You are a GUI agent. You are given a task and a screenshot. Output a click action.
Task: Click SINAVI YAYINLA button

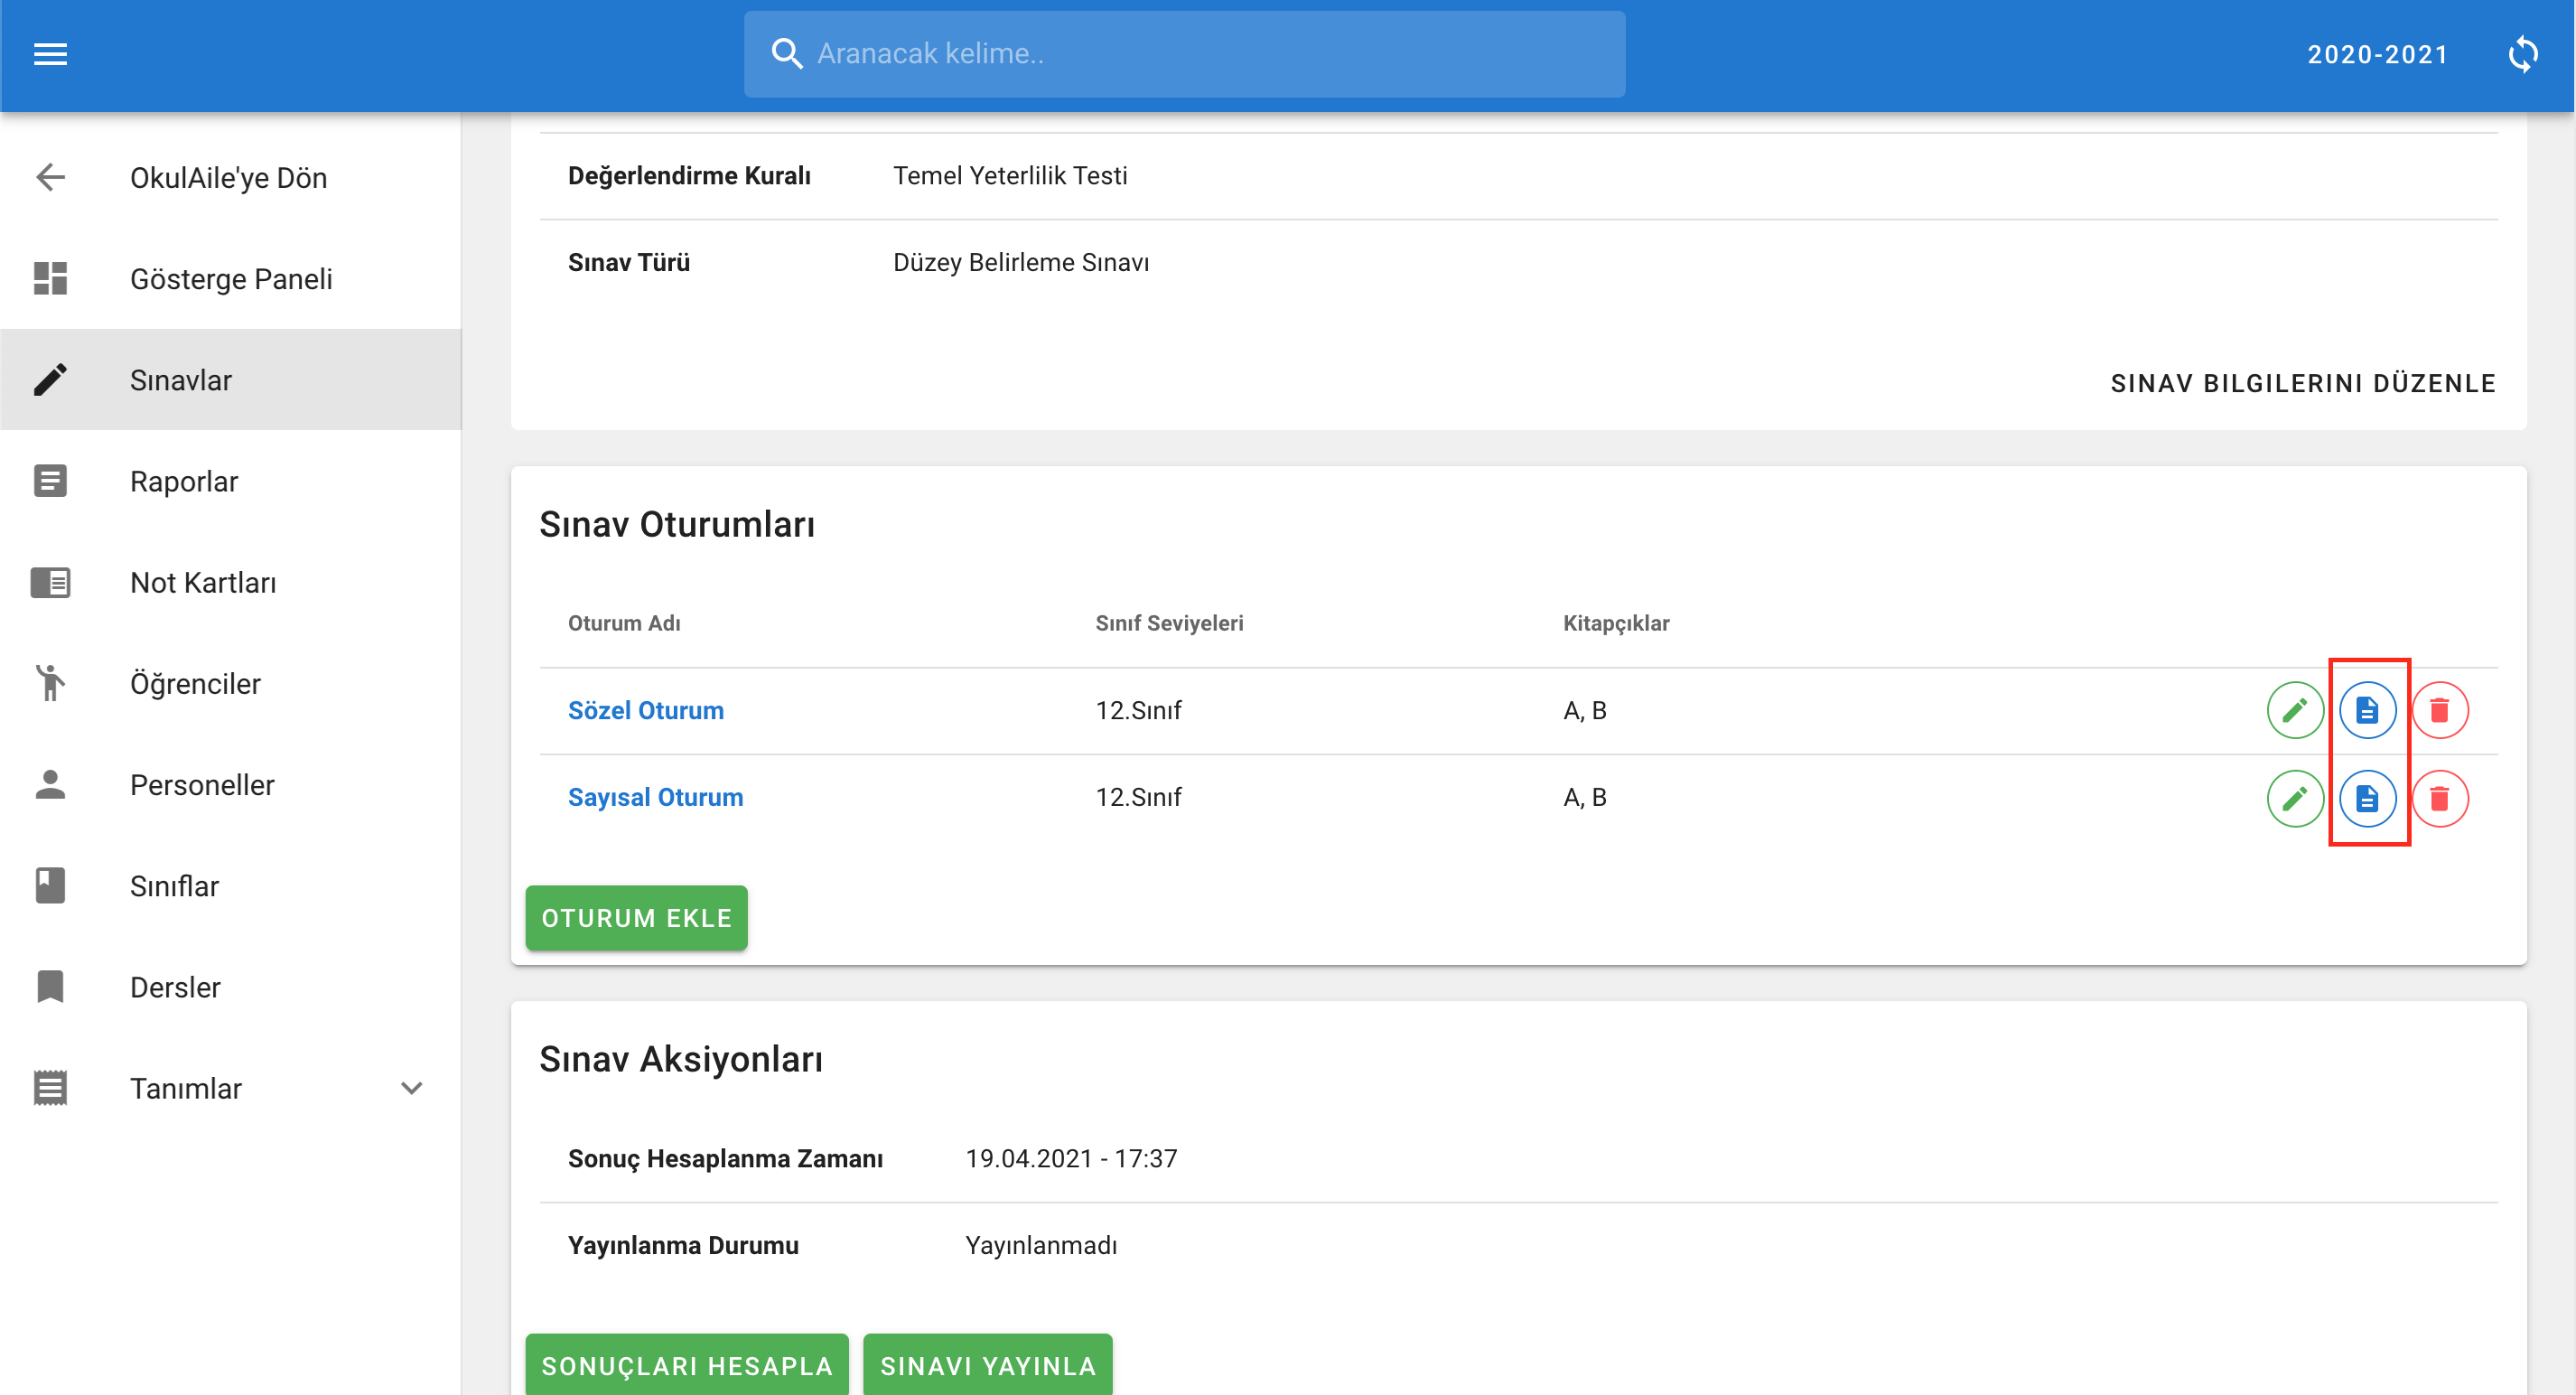tap(988, 1364)
